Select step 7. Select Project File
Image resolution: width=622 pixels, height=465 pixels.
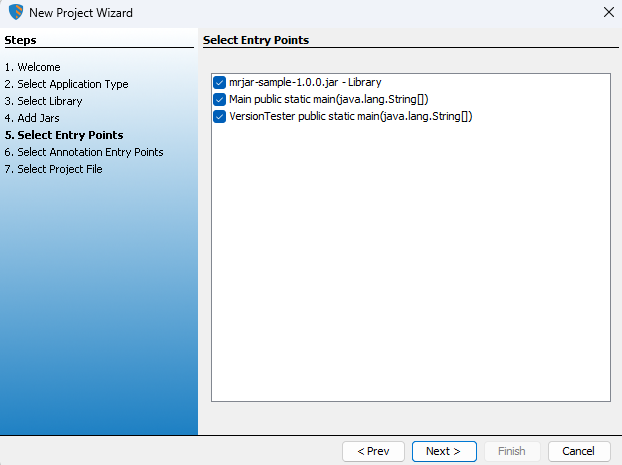pos(54,169)
